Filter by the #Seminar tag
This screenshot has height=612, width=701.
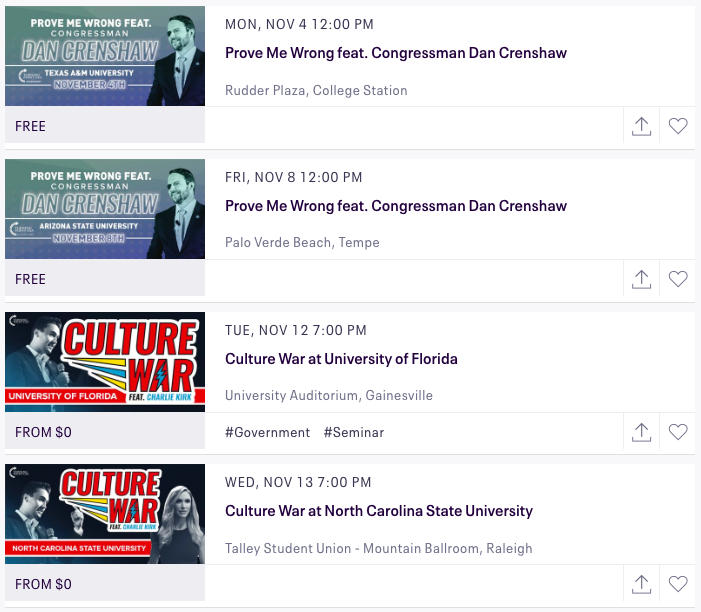click(354, 432)
